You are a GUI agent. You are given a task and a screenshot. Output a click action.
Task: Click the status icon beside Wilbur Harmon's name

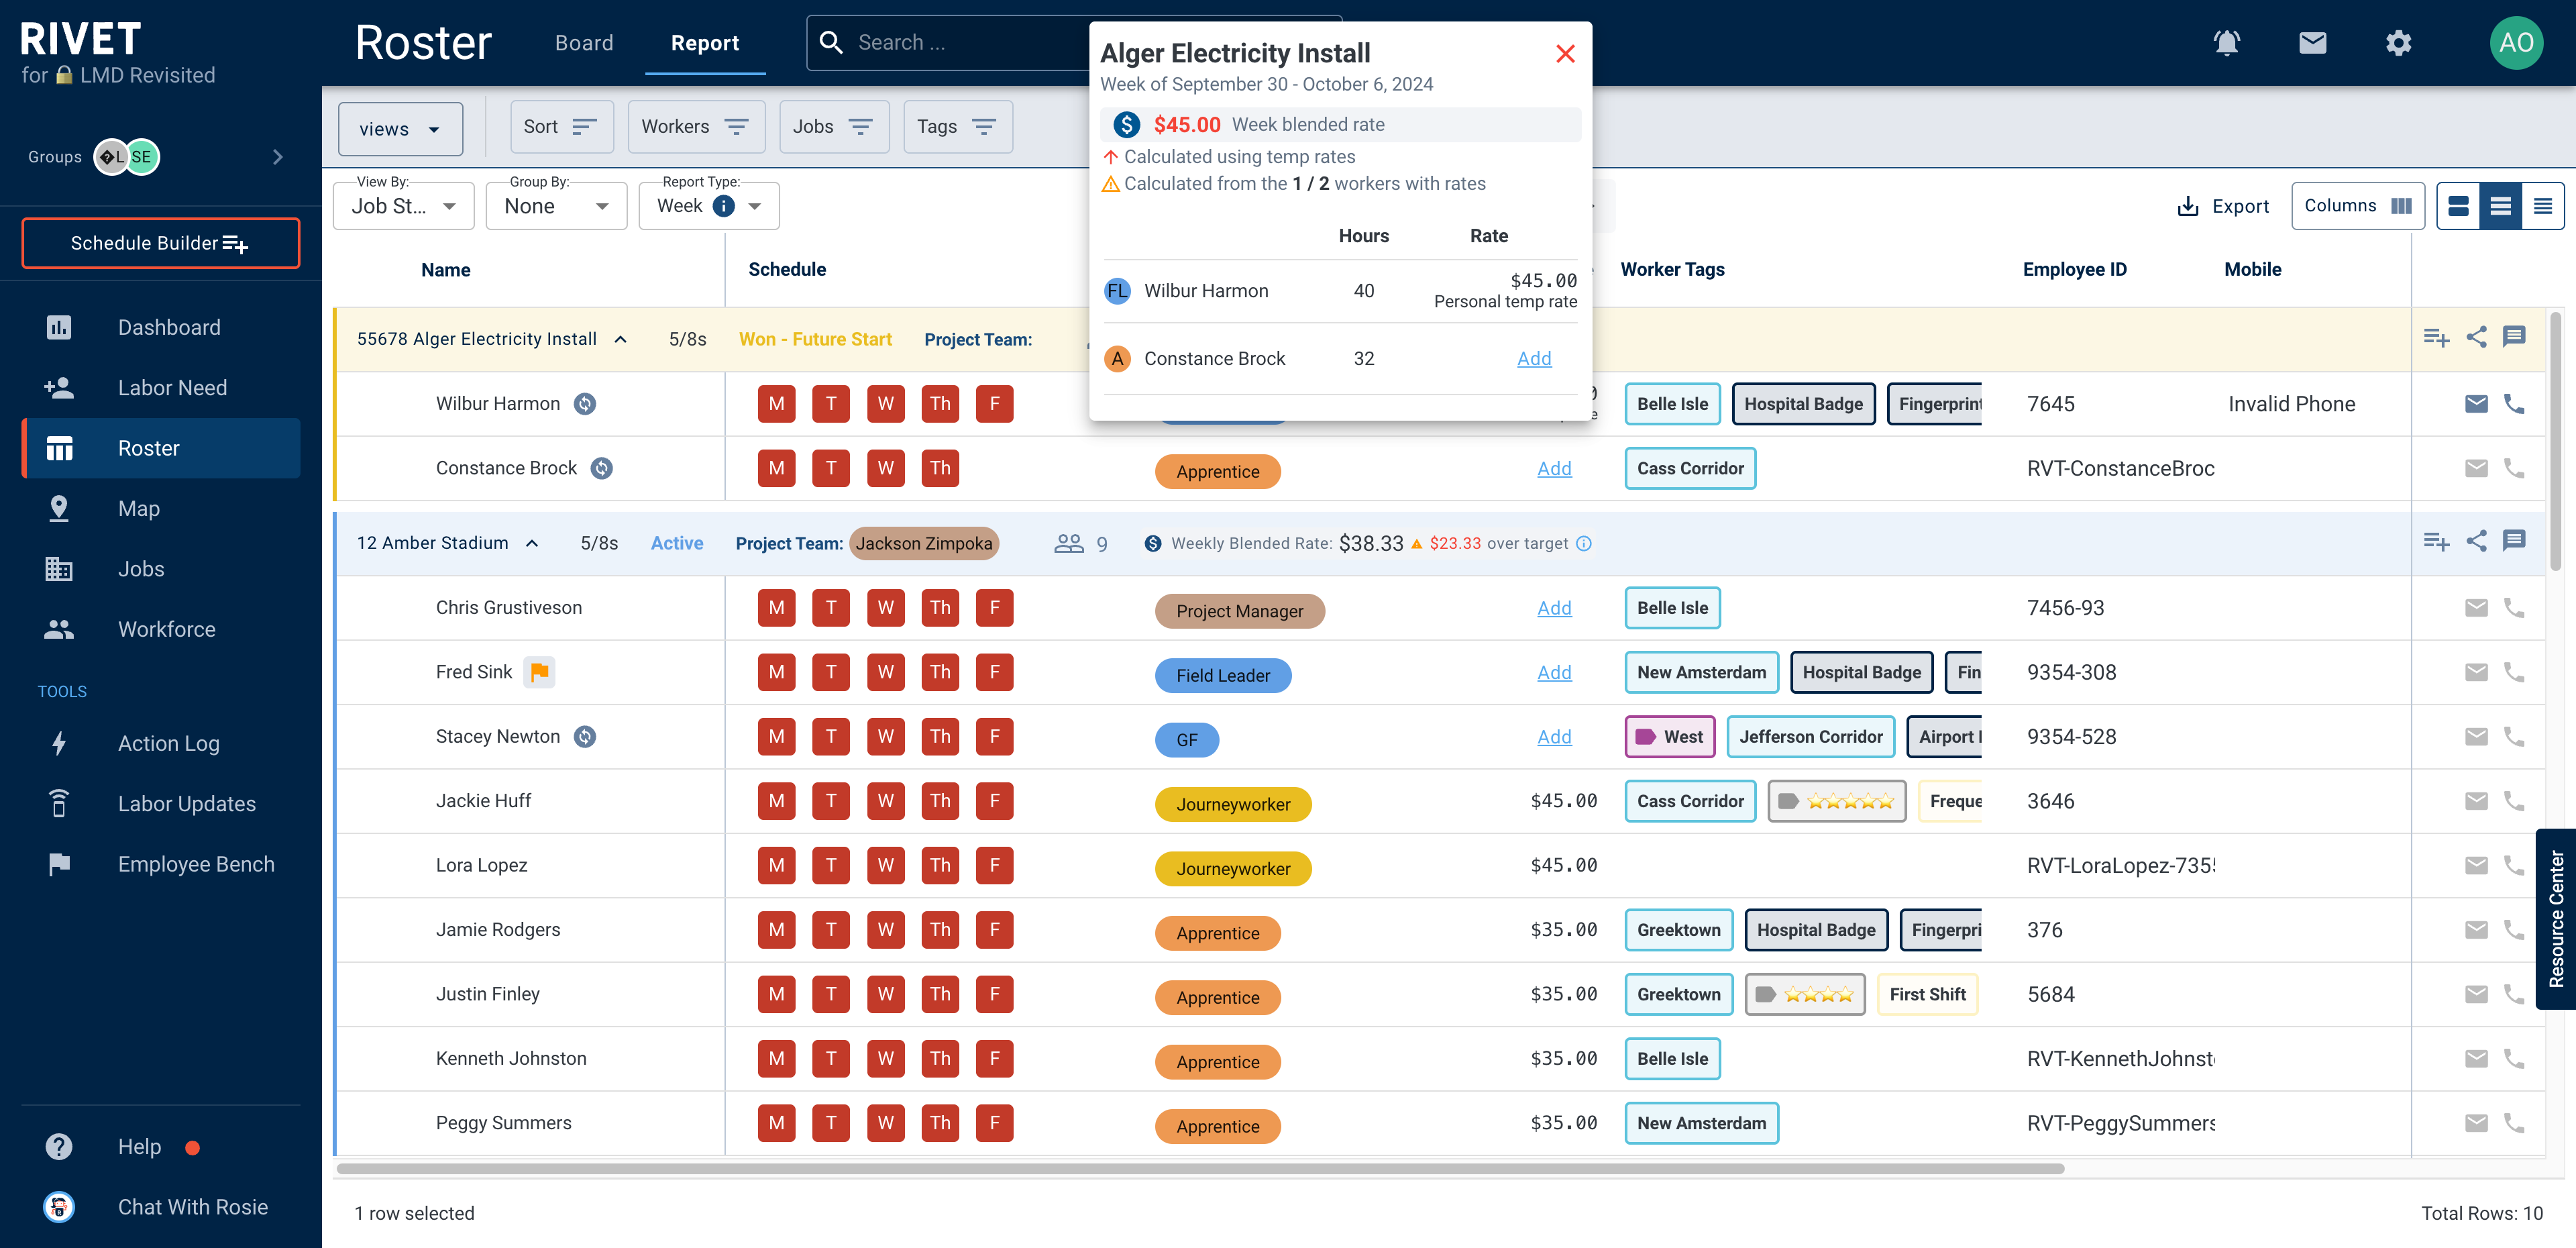pos(585,404)
